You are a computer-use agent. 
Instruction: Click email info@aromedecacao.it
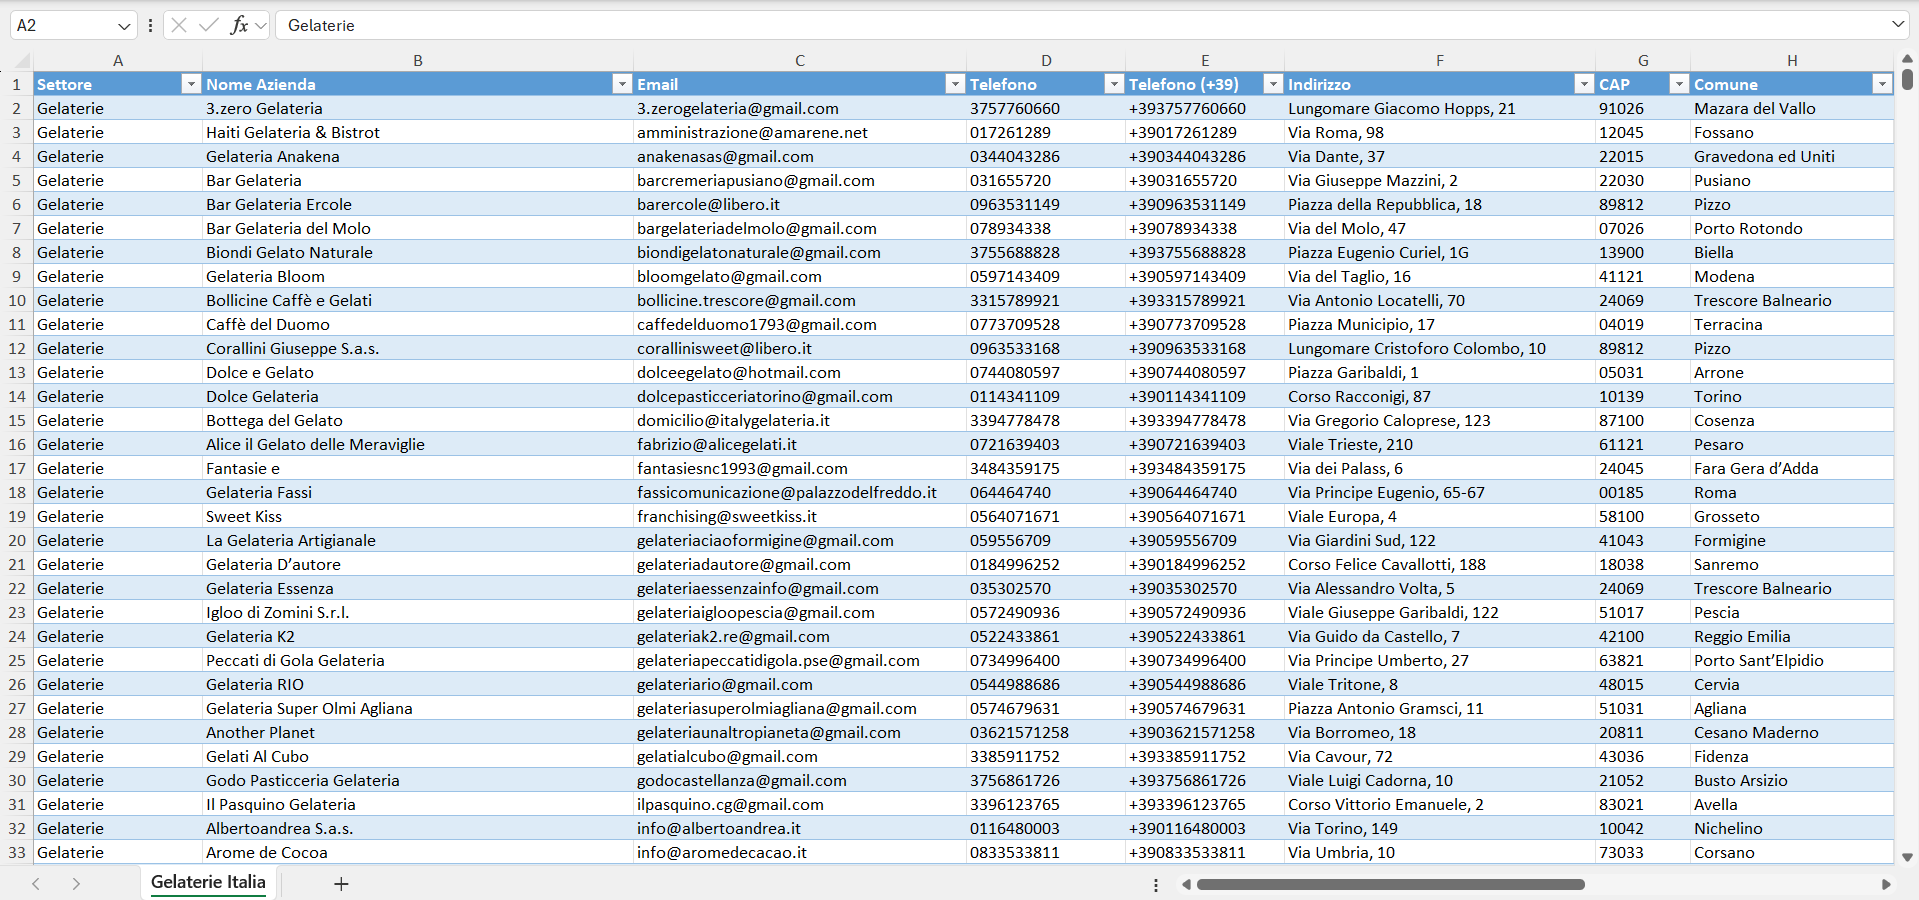[x=800, y=852]
